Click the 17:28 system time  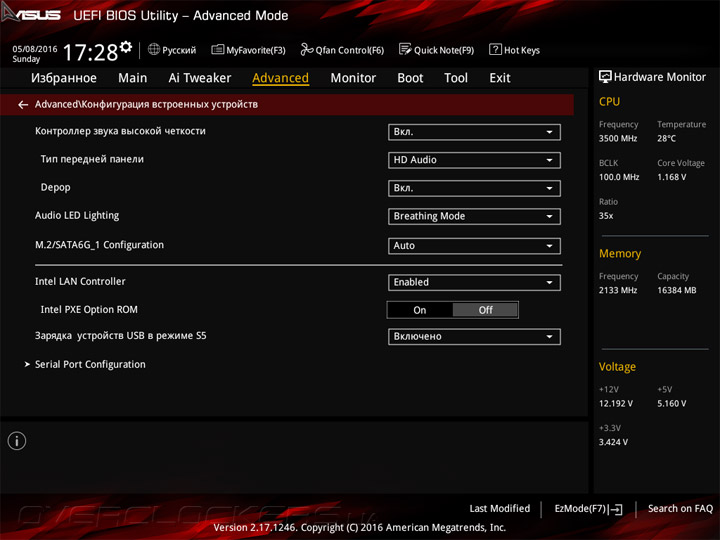click(90, 52)
